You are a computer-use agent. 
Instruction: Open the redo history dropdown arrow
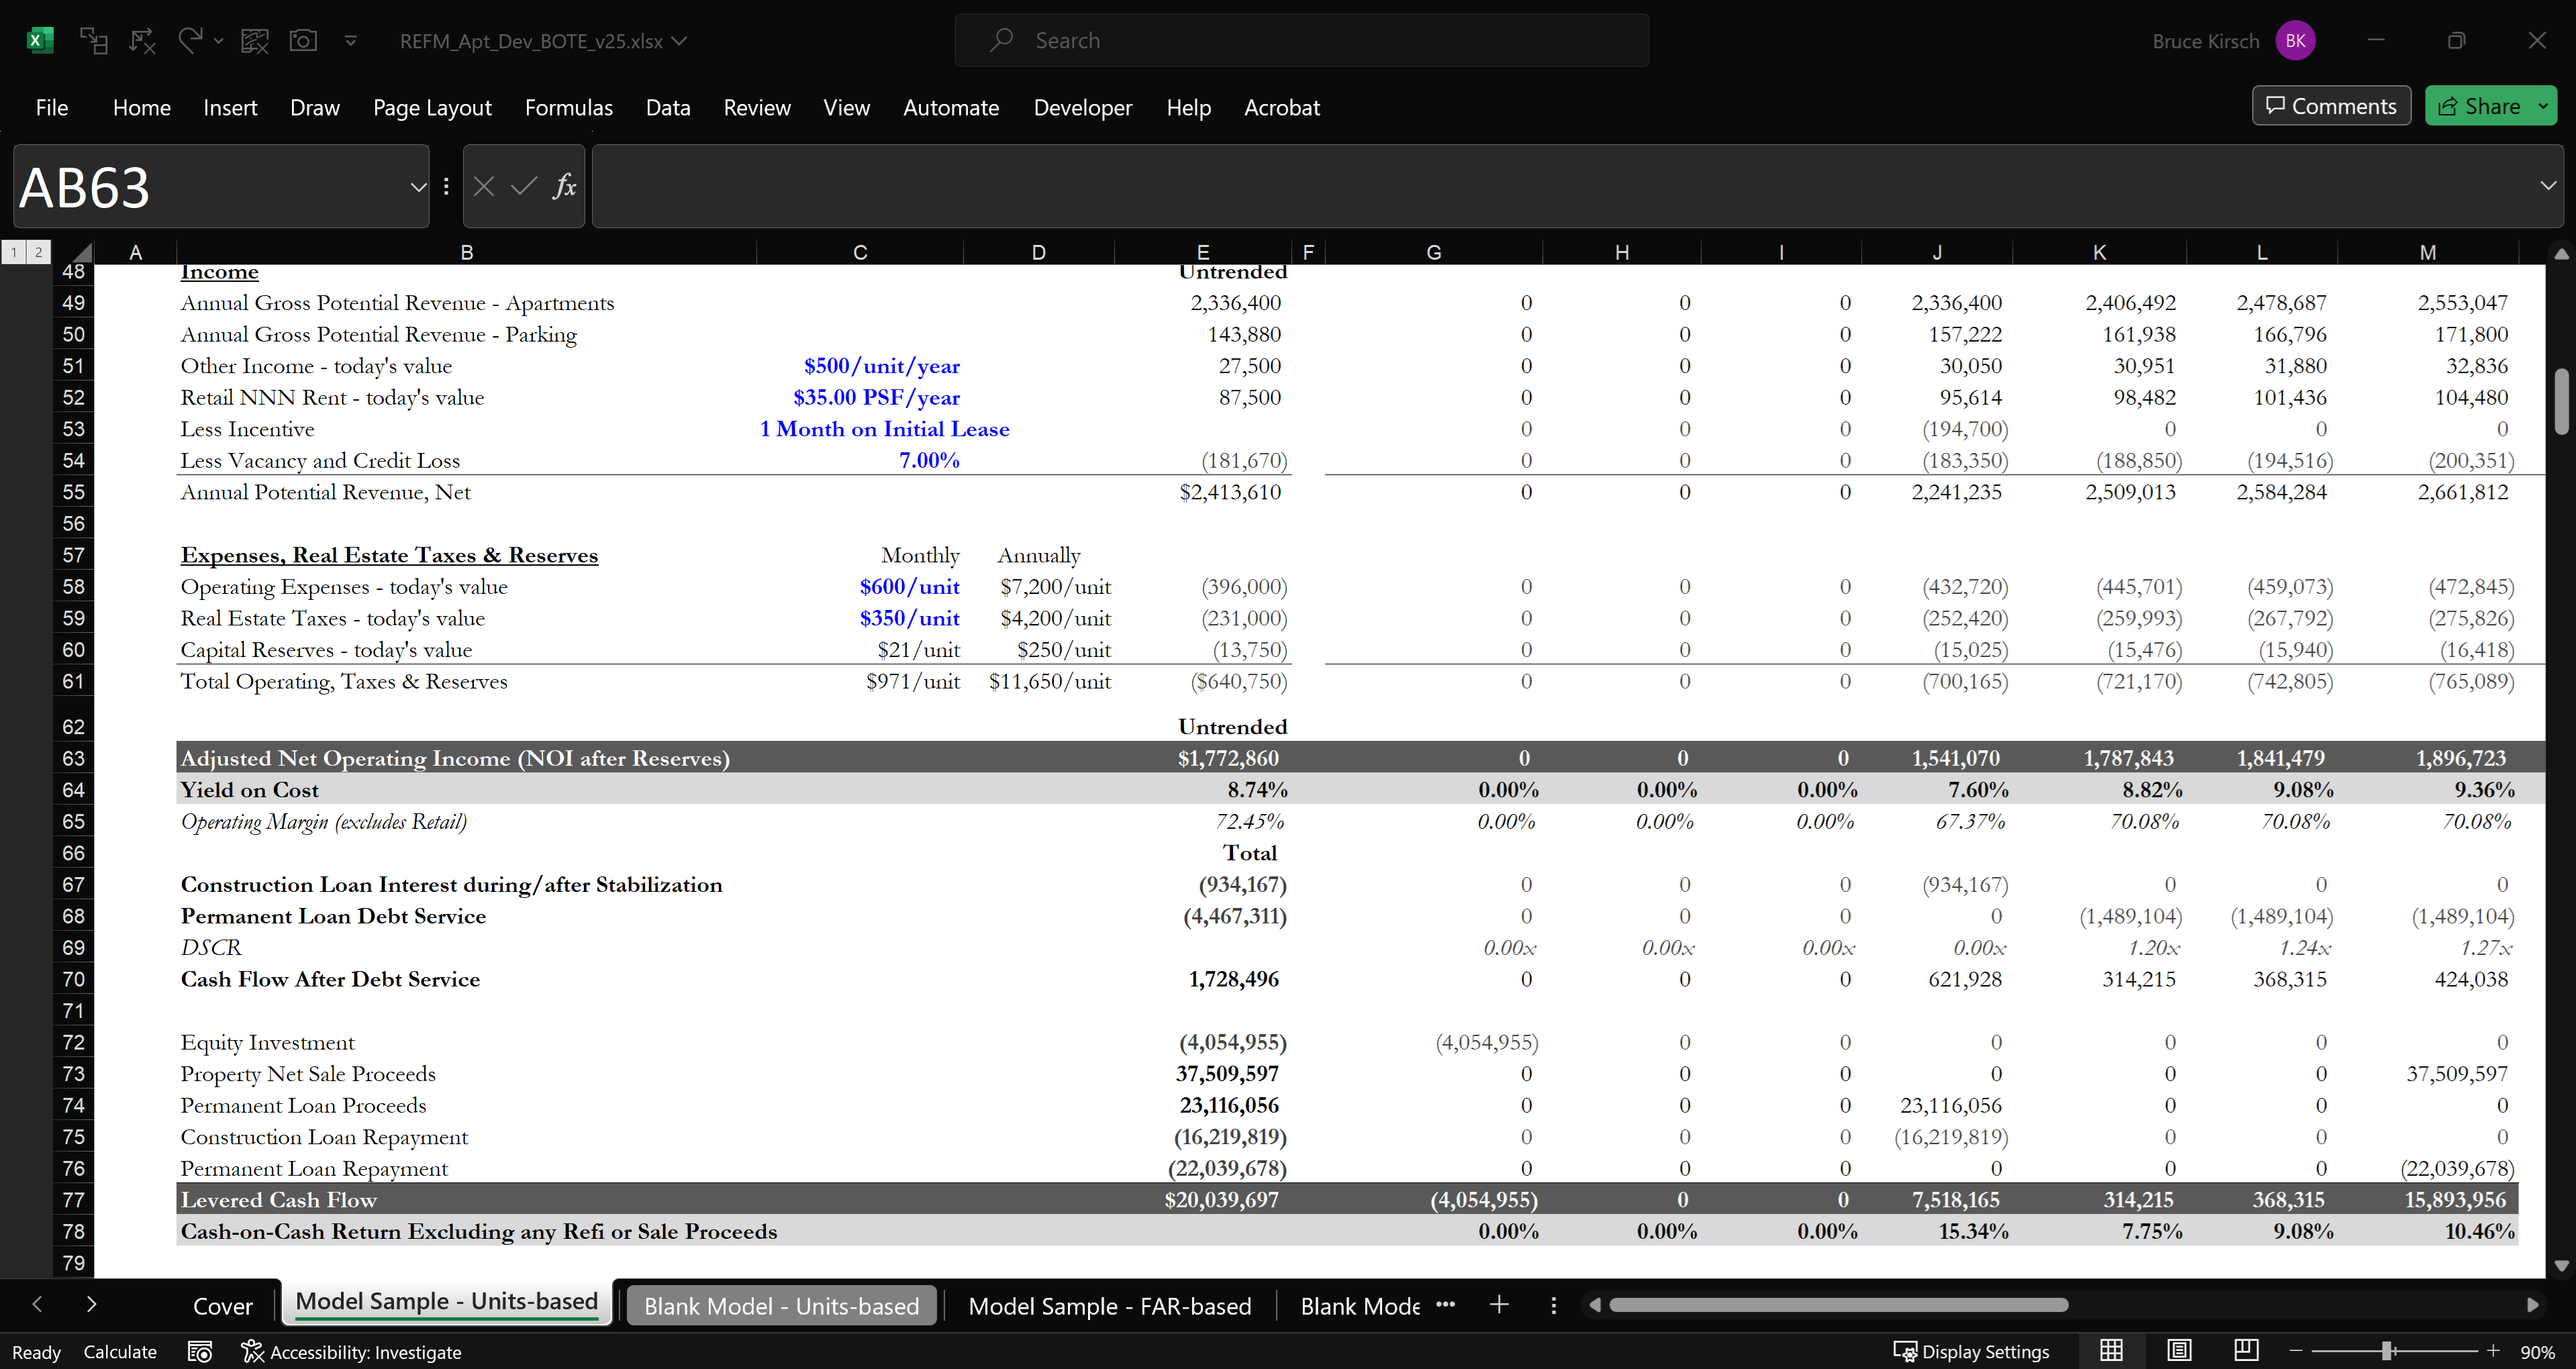coord(218,41)
